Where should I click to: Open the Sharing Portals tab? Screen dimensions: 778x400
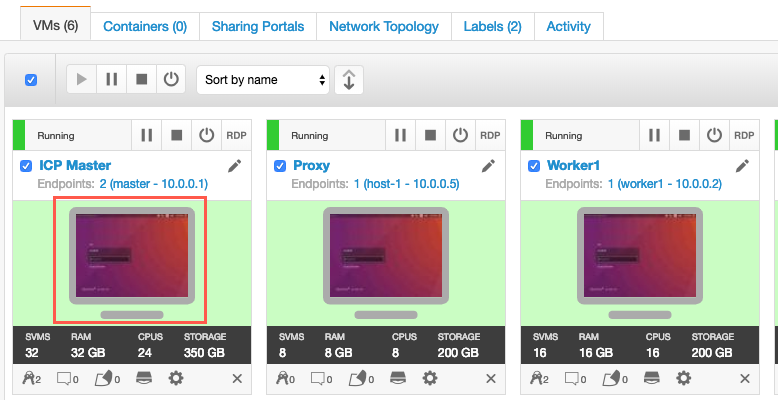pos(258,26)
